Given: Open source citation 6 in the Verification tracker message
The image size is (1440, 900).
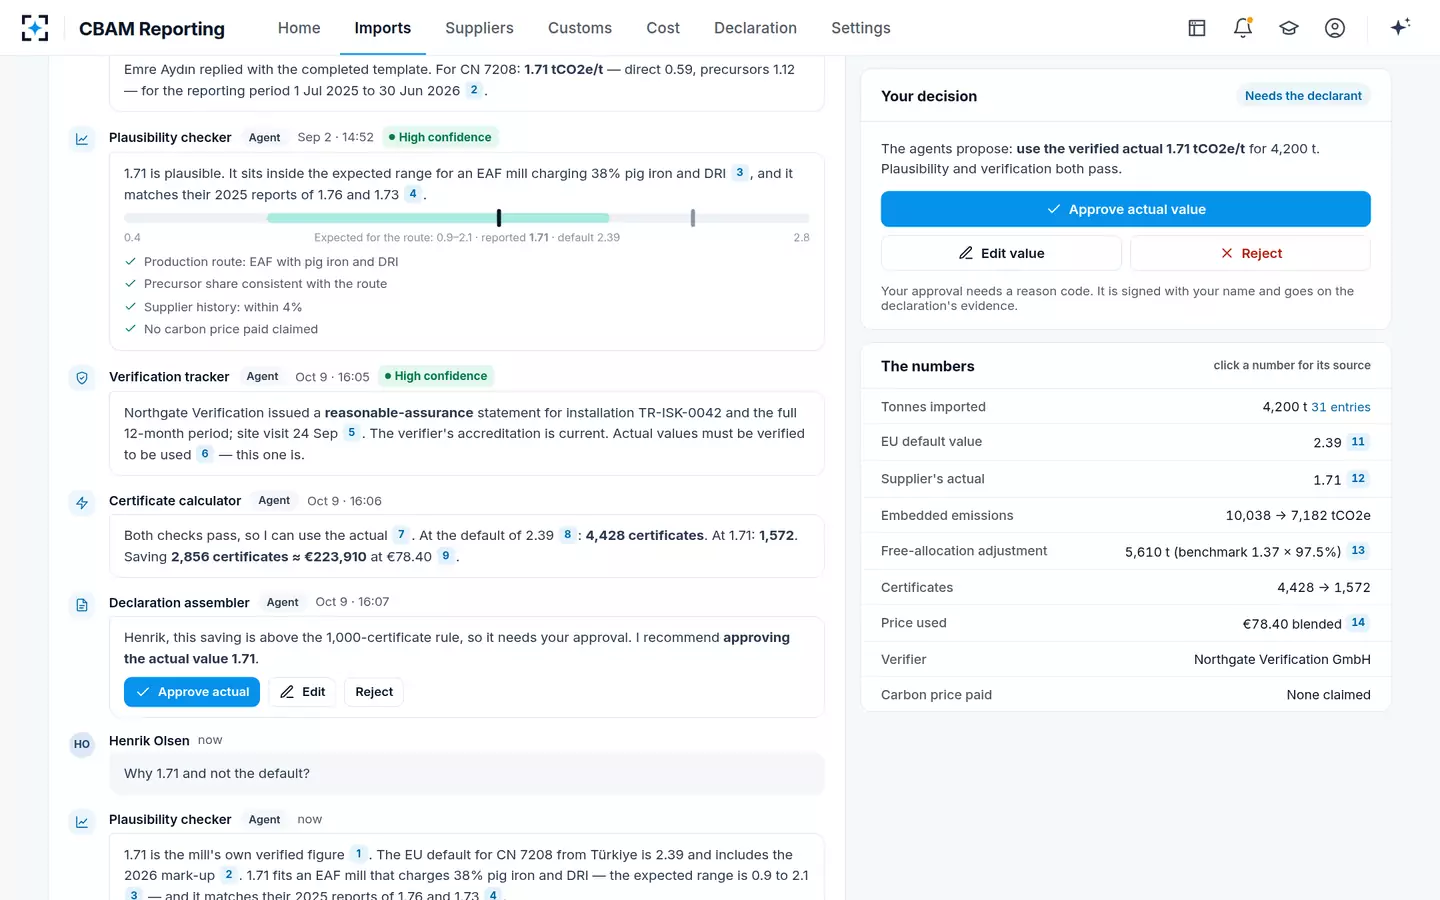Looking at the screenshot, I should [x=205, y=454].
